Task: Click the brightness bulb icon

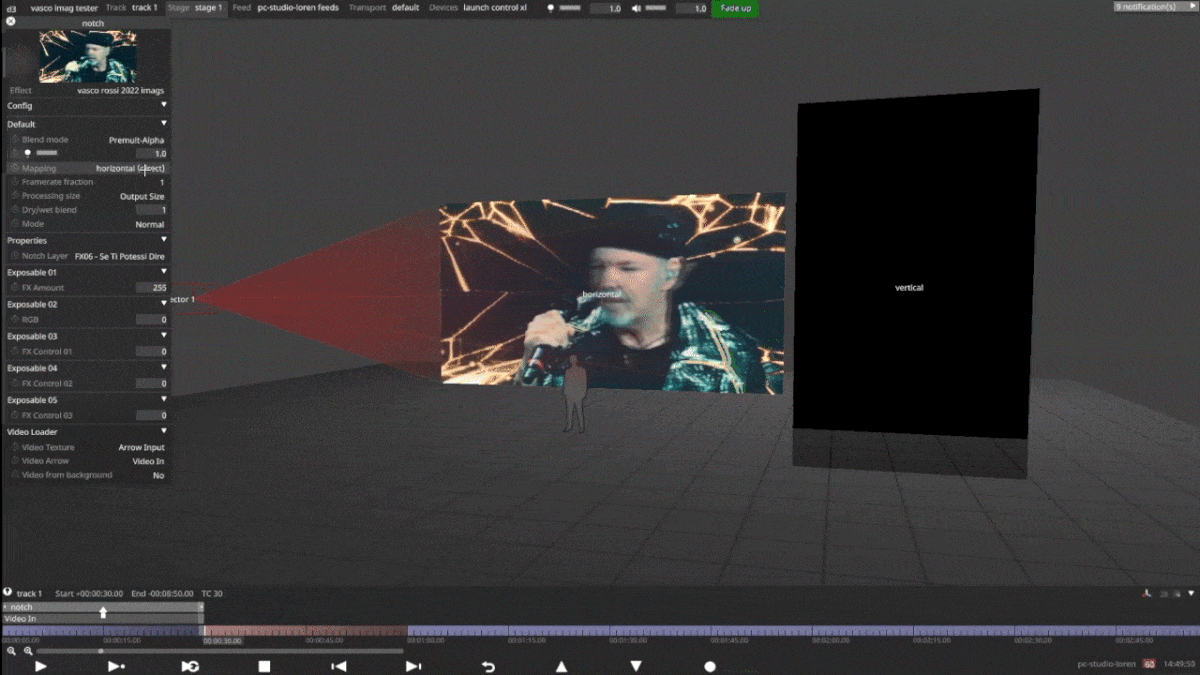Action: pos(28,153)
